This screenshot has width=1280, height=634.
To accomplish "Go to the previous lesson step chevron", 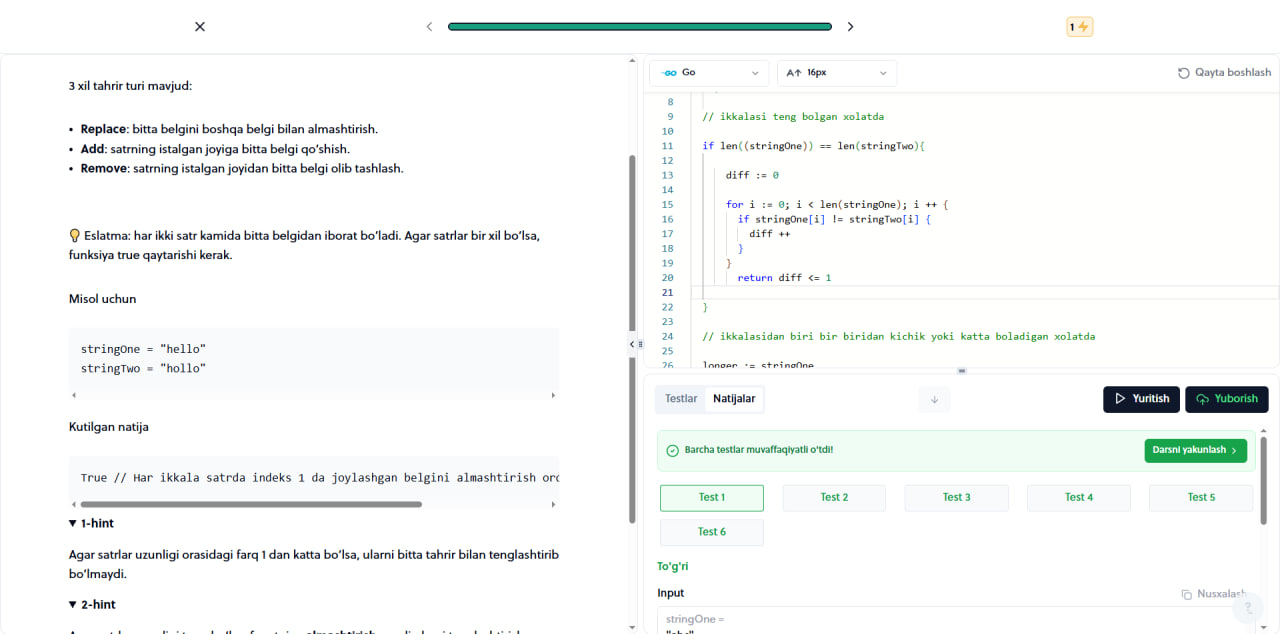I will (429, 27).
